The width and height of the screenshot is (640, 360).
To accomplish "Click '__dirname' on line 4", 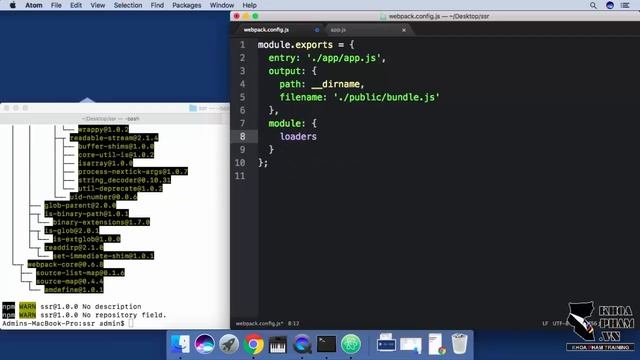I will coord(336,84).
